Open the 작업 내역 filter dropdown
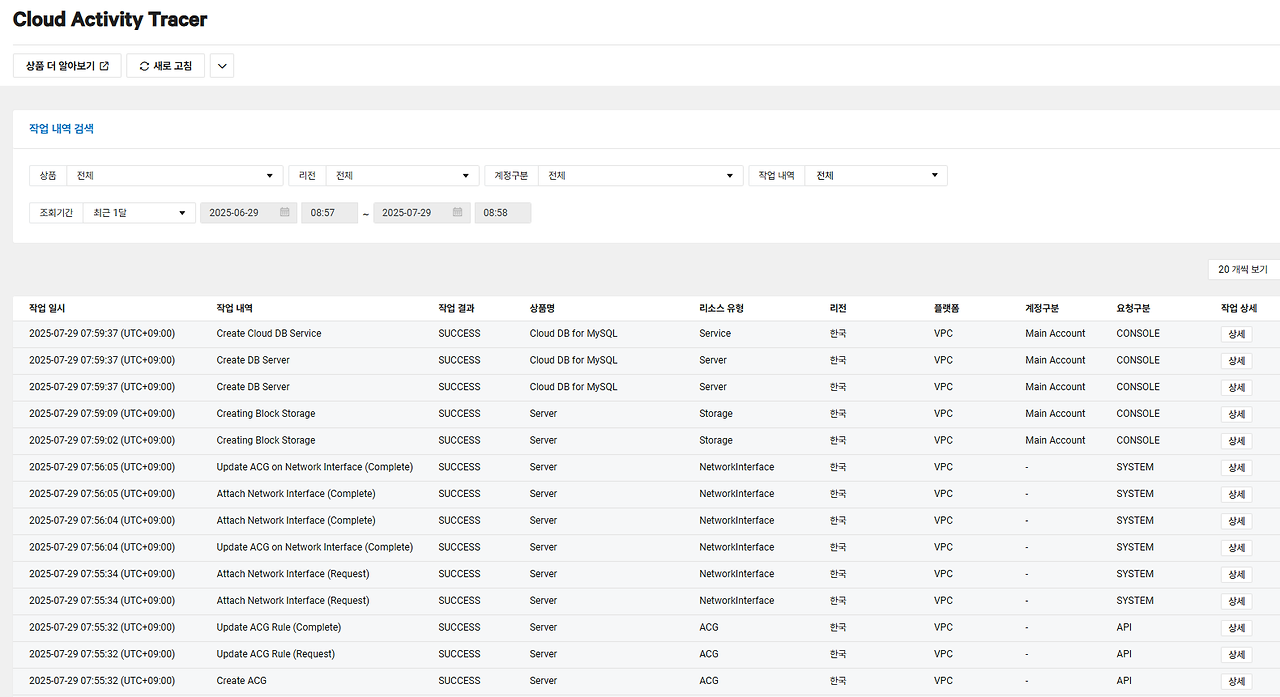Screen dimensions: 1280x697 (x=875, y=176)
